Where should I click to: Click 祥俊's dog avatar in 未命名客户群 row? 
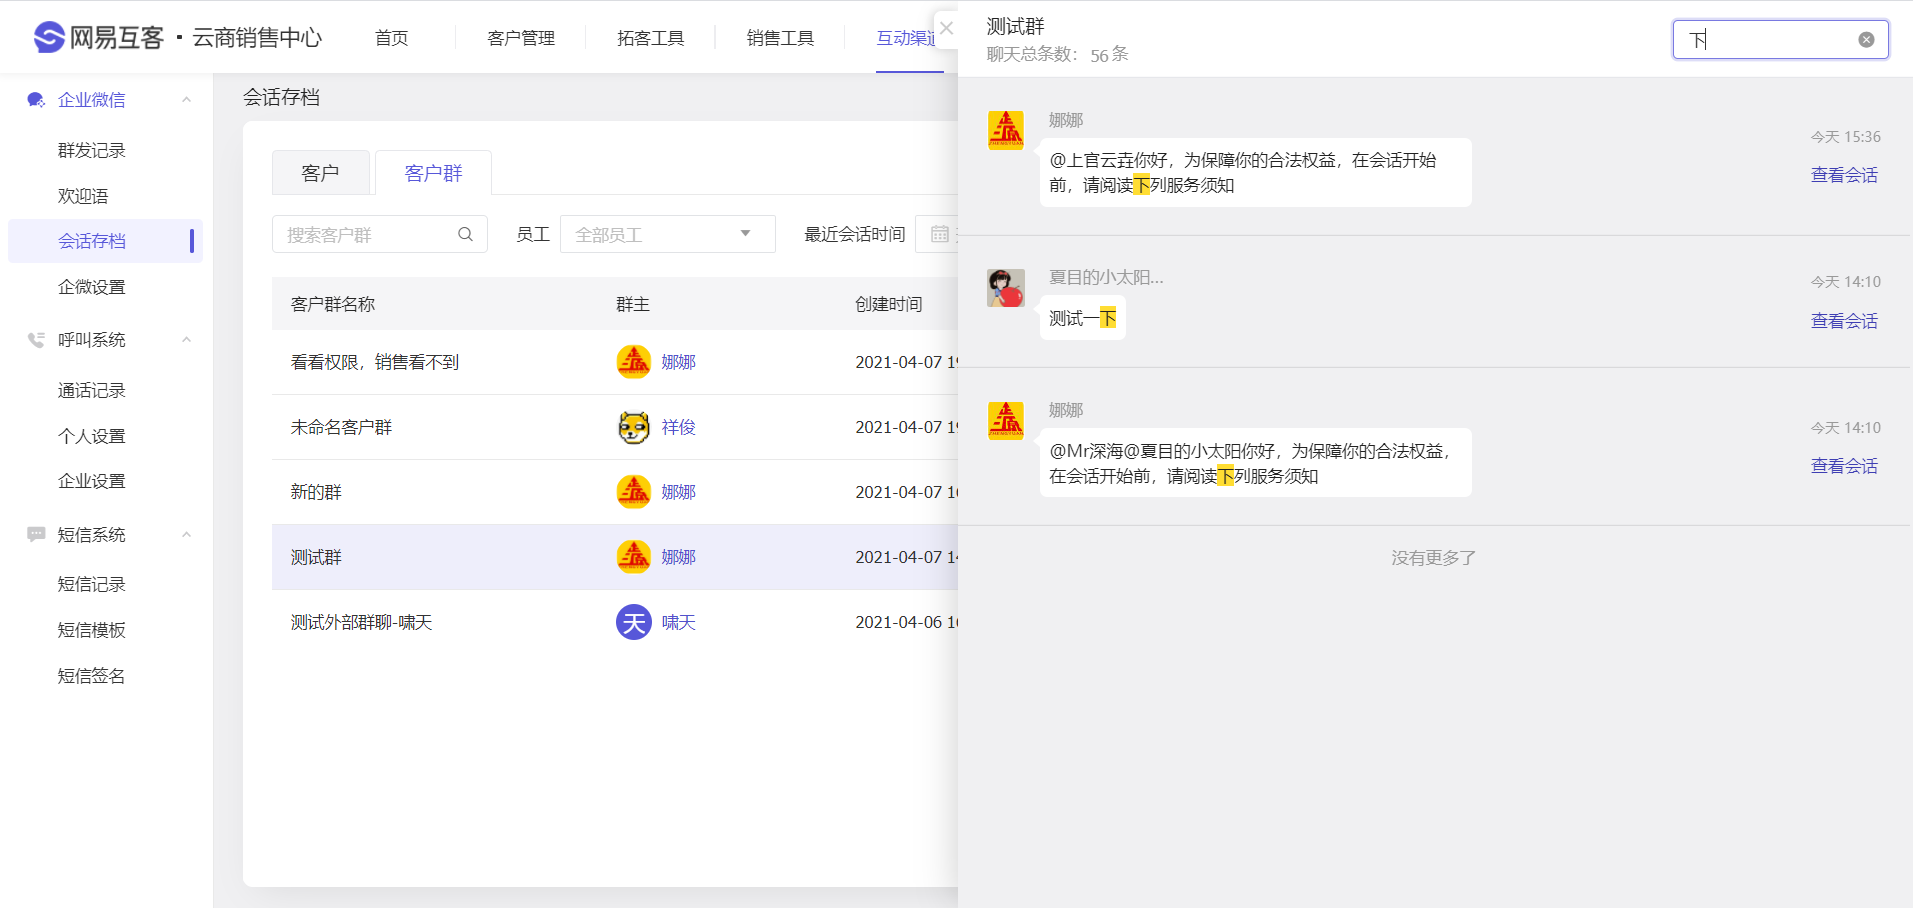point(634,427)
